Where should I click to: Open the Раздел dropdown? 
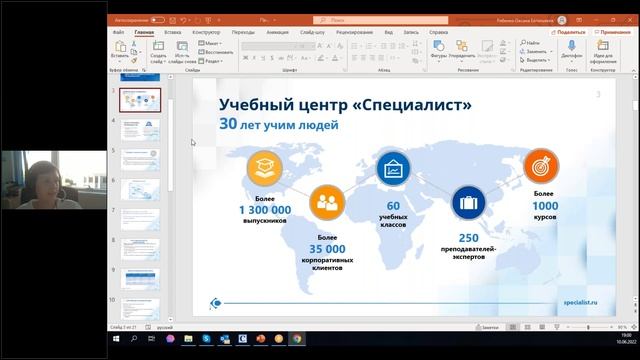point(211,61)
